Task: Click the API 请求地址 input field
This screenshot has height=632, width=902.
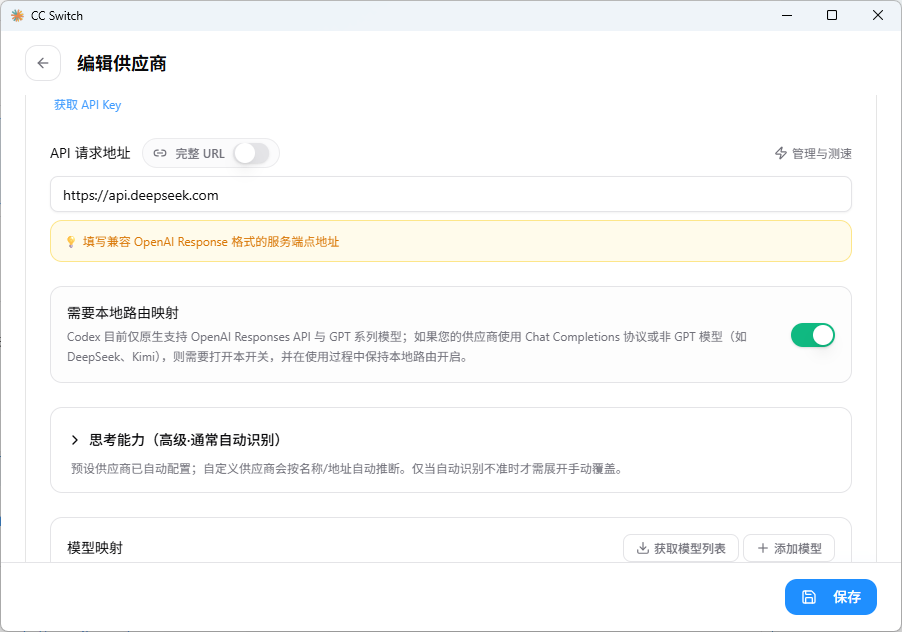Action: (x=450, y=194)
